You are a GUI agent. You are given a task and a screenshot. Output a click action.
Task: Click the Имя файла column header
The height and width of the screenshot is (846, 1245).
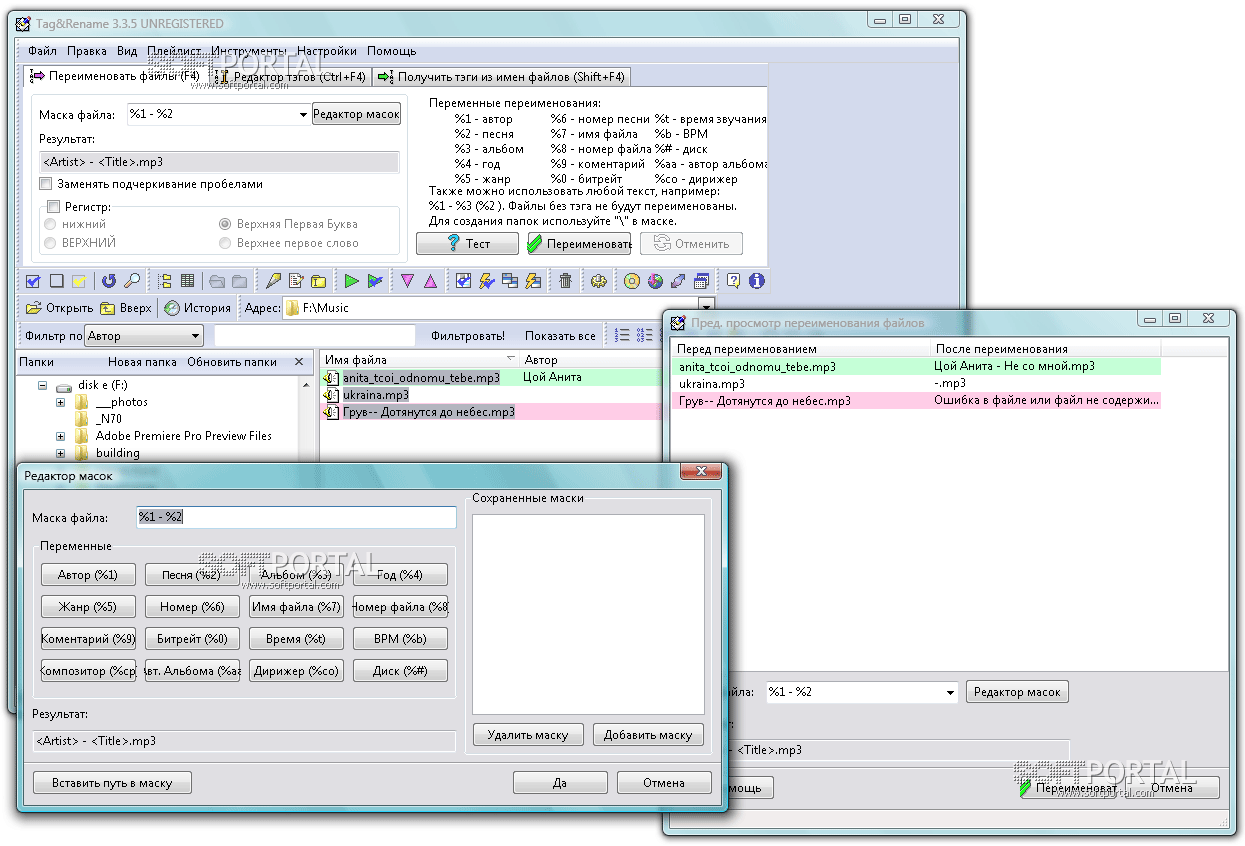(x=419, y=360)
